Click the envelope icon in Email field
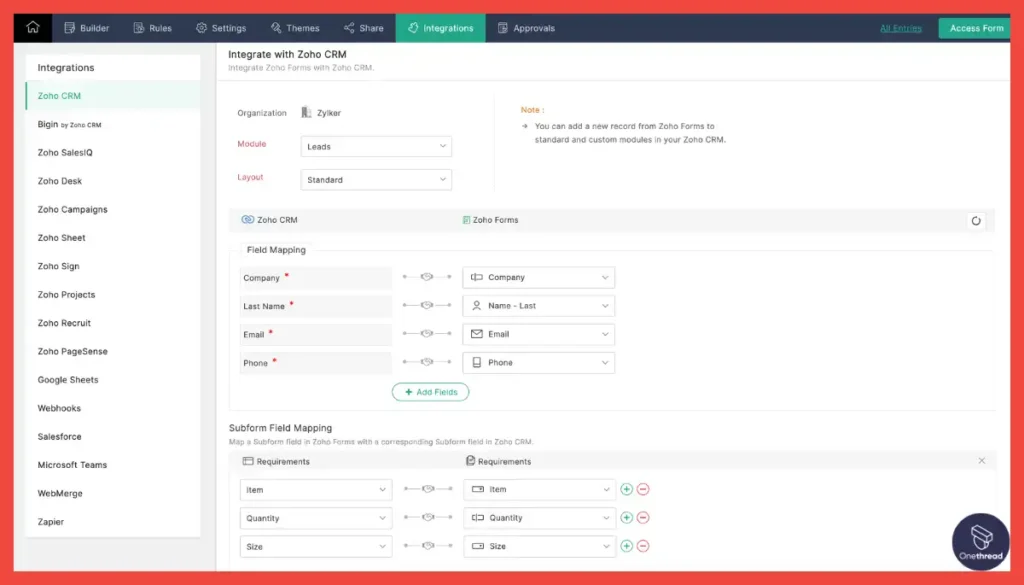 pyautogui.click(x=477, y=334)
